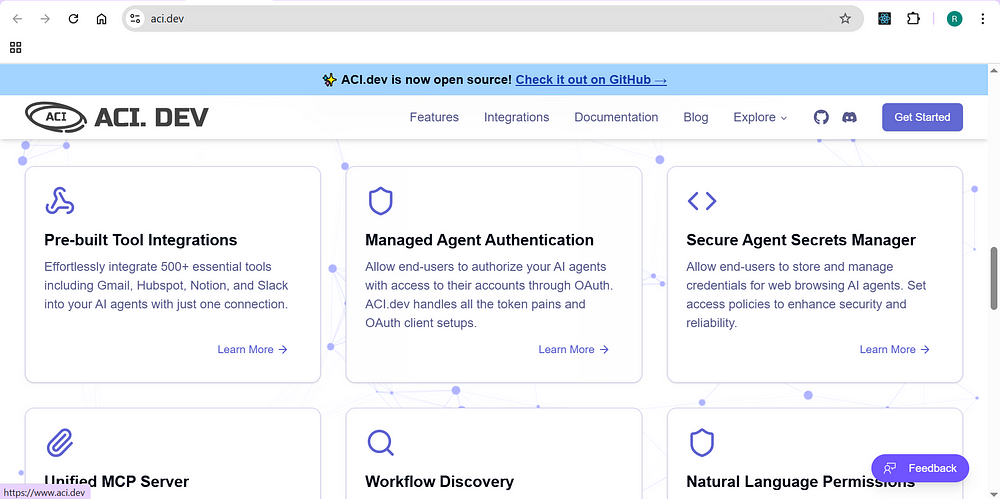
Task: Click Learn More under Secure Agent Secrets Manager
Action: [x=895, y=349]
